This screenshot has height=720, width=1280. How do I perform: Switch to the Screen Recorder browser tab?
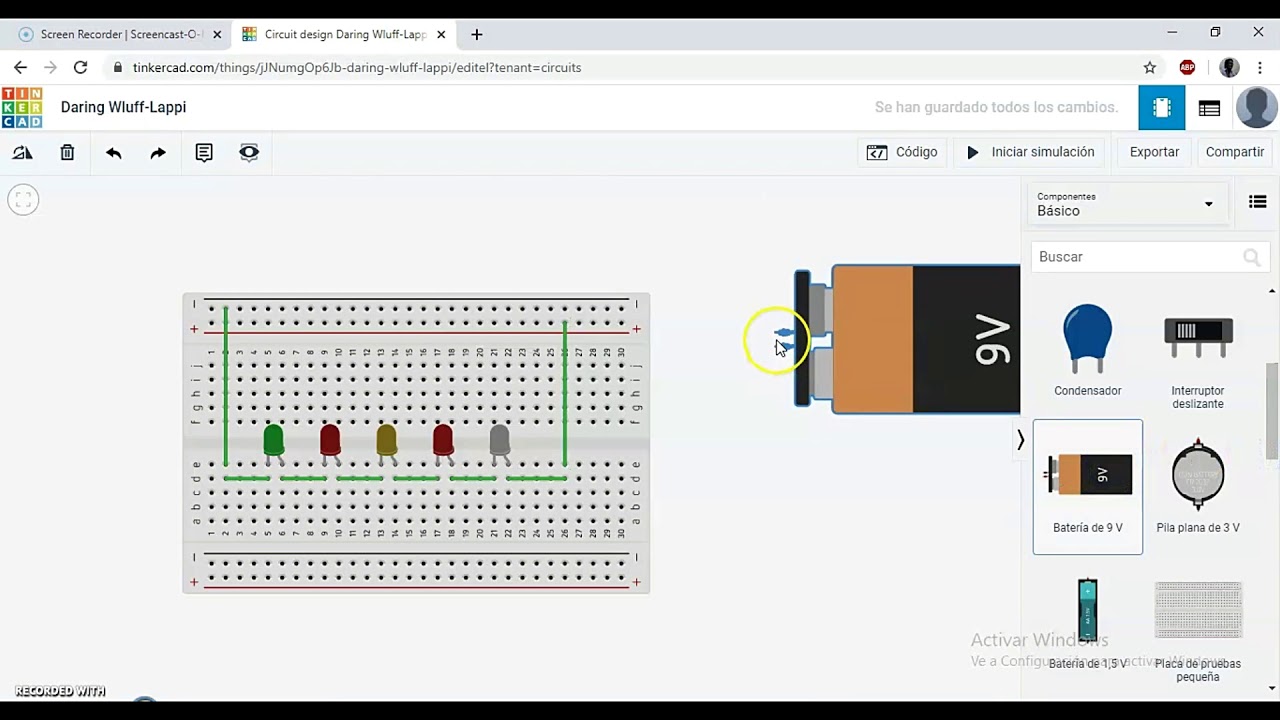(119, 34)
